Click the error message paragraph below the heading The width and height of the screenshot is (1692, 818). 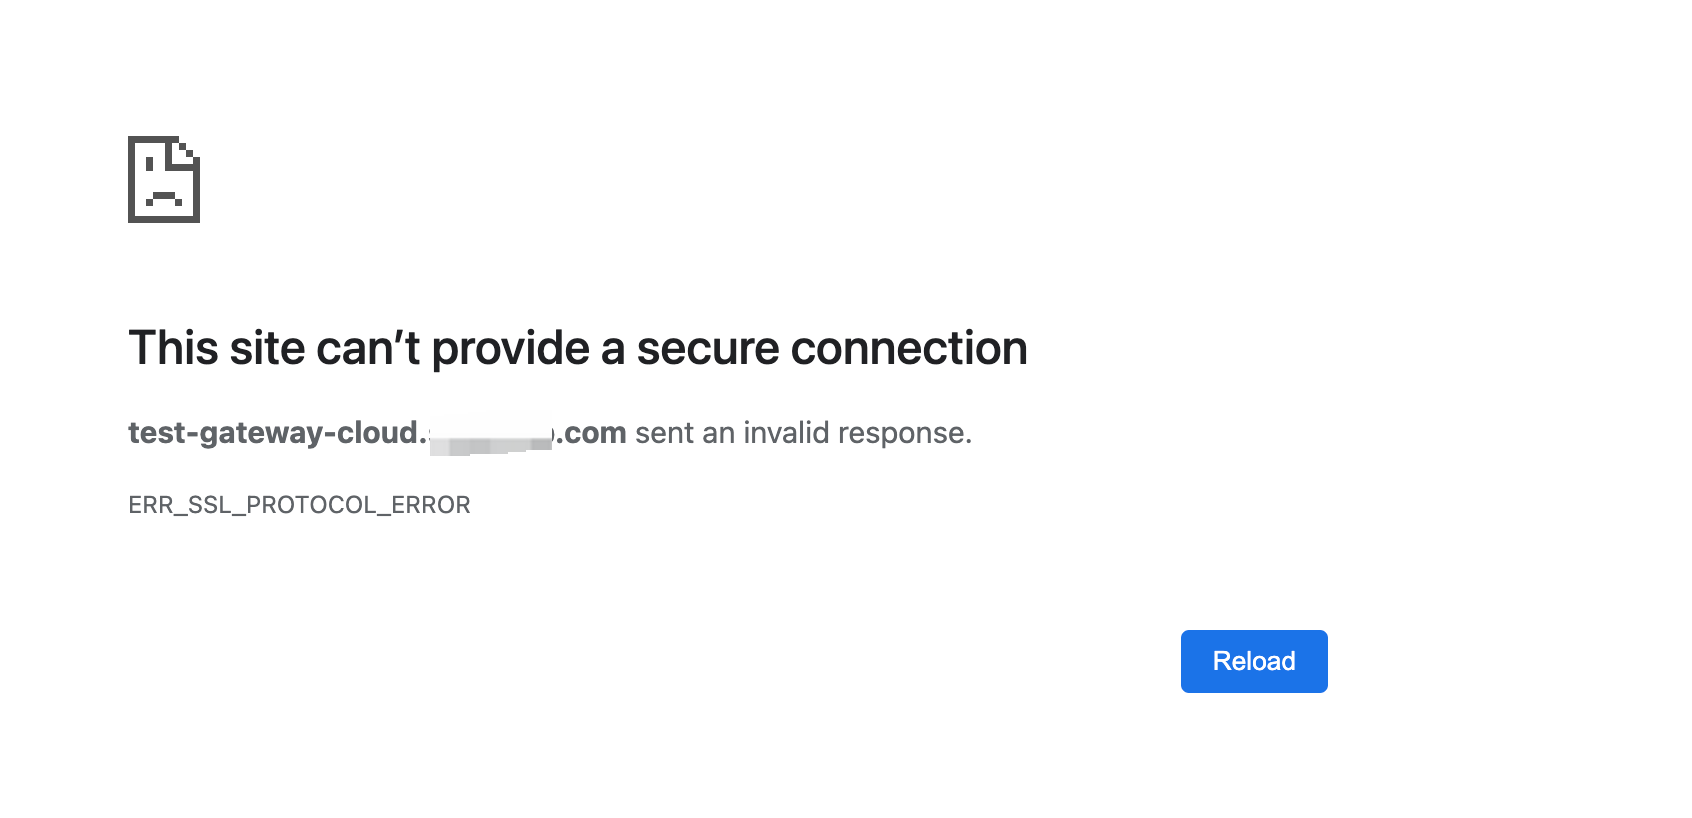pos(550,432)
